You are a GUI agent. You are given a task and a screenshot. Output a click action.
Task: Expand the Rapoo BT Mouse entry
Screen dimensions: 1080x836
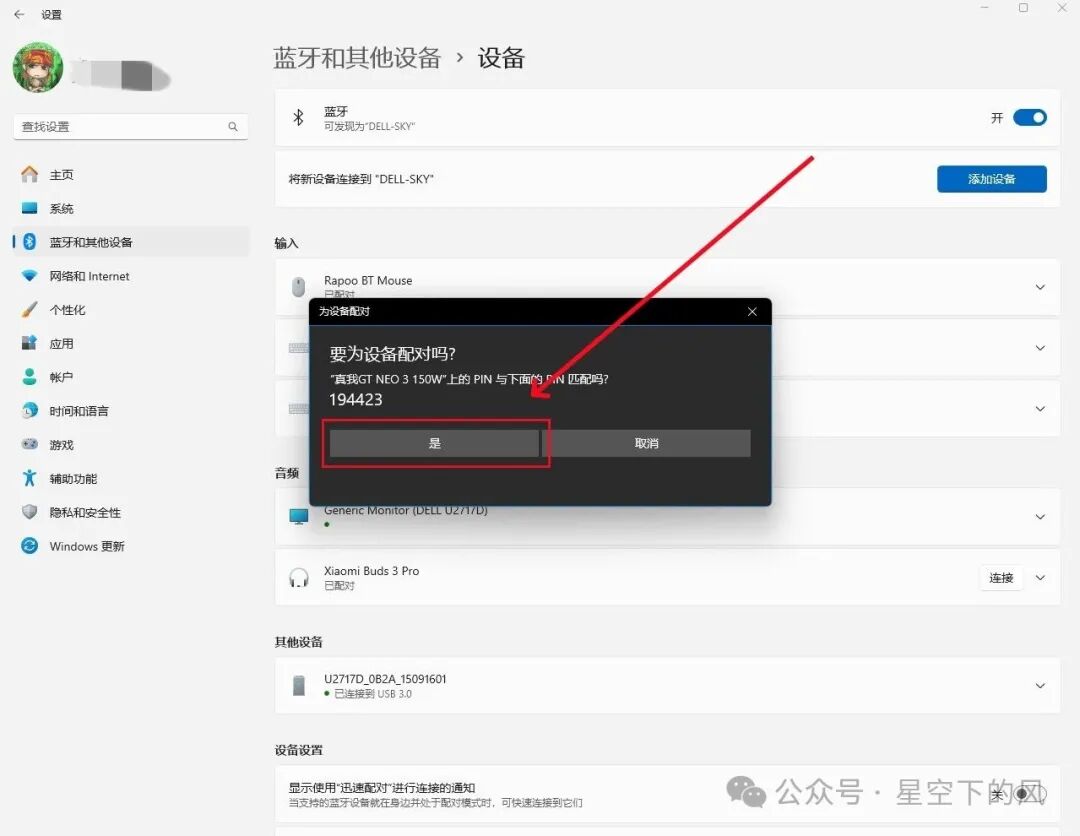point(1040,287)
